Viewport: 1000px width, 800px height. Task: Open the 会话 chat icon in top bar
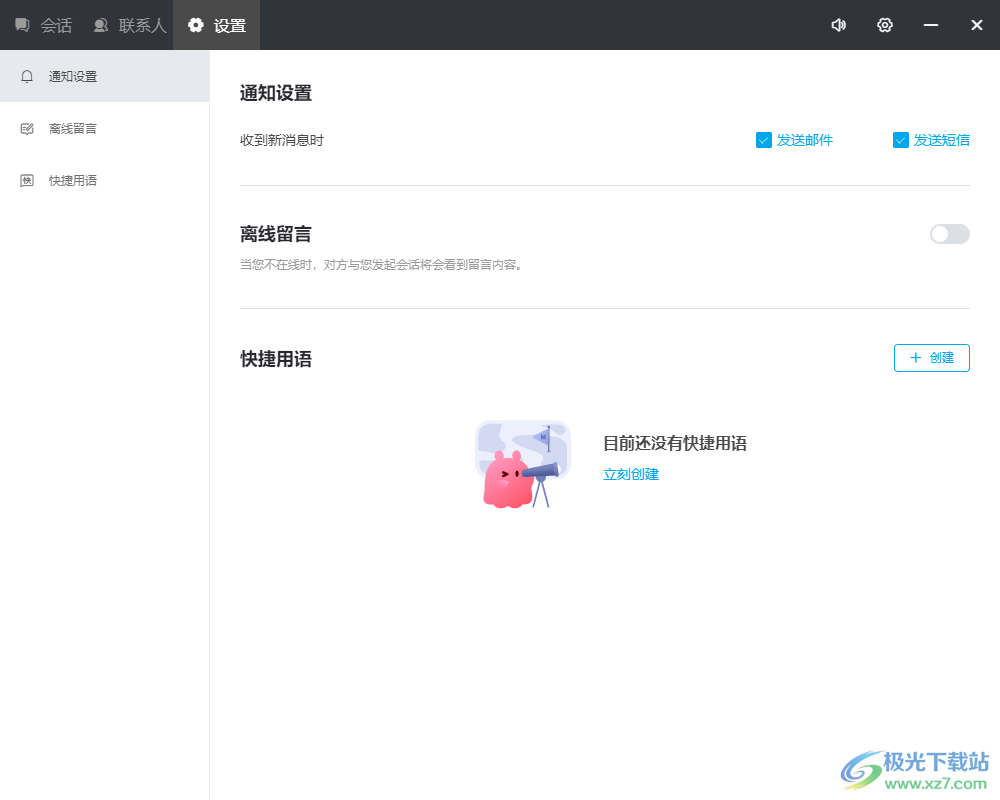(x=22, y=25)
